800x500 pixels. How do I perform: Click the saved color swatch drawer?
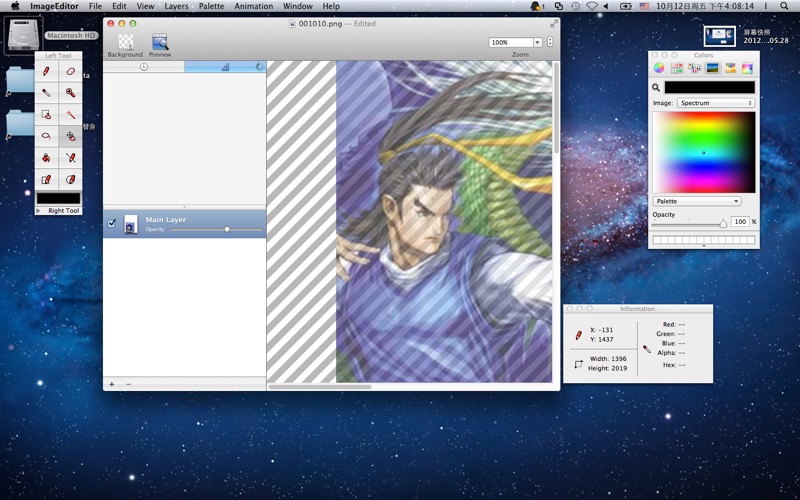[704, 240]
